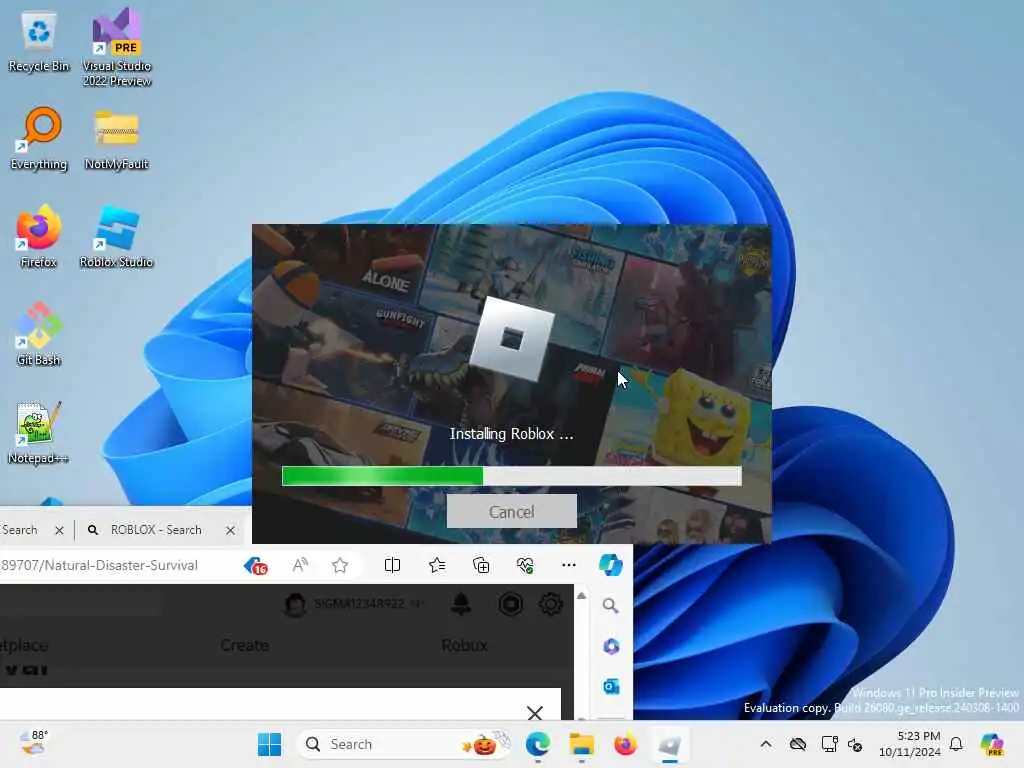The image size is (1024, 768).
Task: Open Edge Collections button
Action: 481,565
